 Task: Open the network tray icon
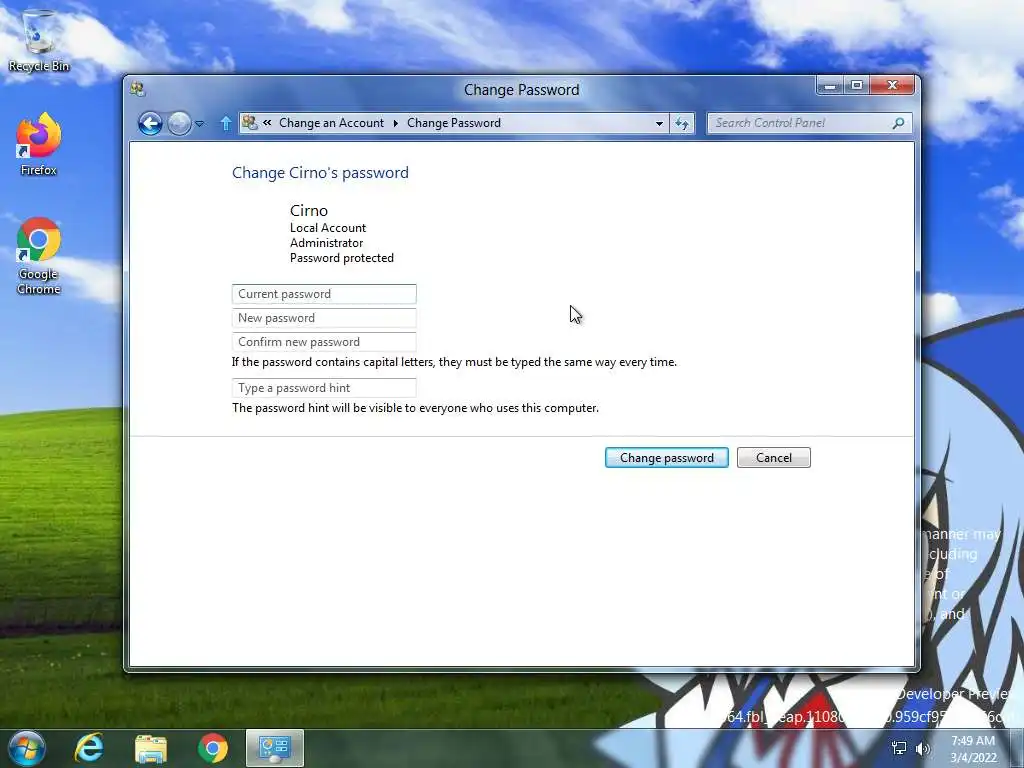coord(899,748)
